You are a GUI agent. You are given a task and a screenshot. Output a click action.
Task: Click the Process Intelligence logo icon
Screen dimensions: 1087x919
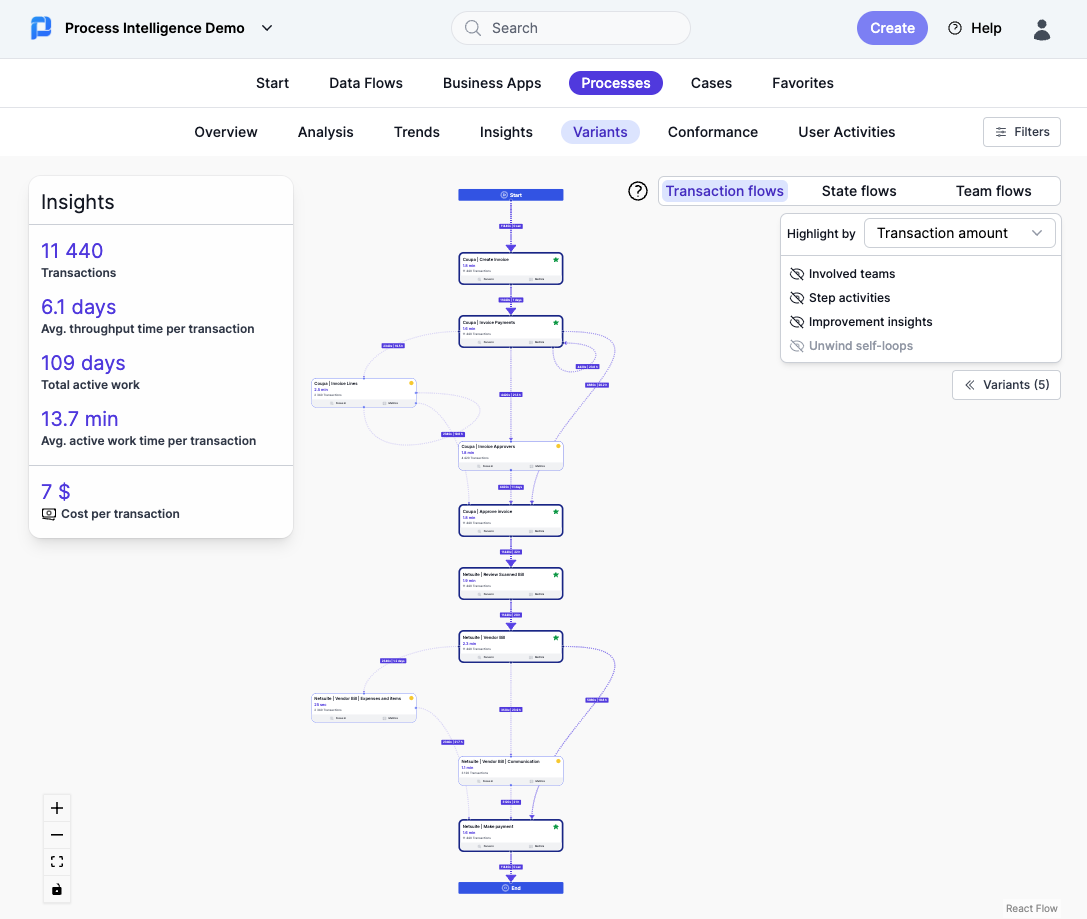point(41,28)
